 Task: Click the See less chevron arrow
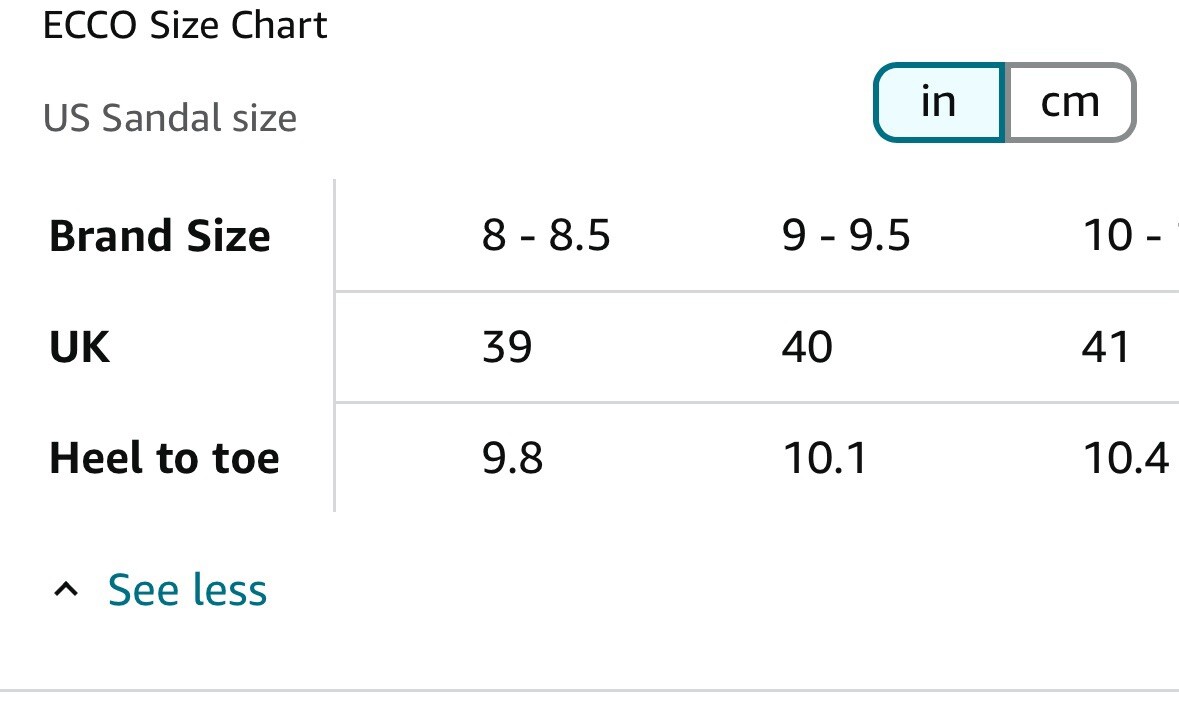(66, 589)
